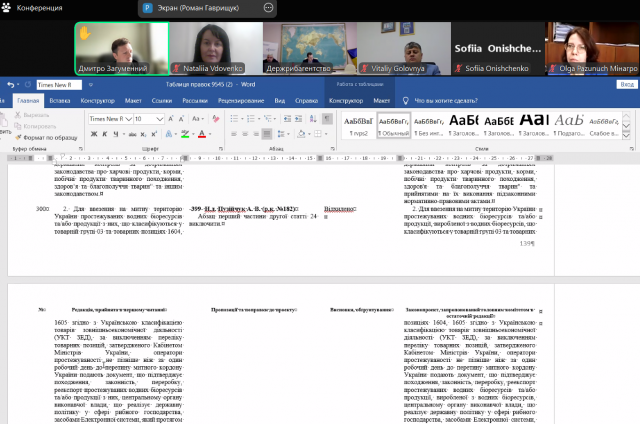This screenshot has height=424, width=640.
Task: Click the grayed-out Redo arrow
Action: [x=28, y=84]
